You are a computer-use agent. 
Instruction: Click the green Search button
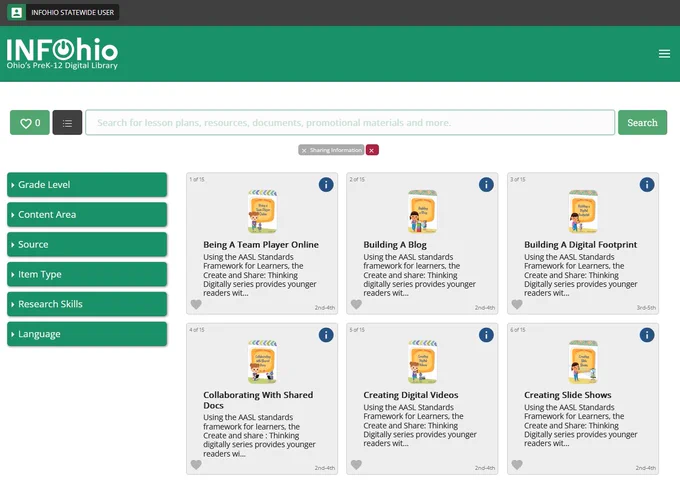(642, 123)
